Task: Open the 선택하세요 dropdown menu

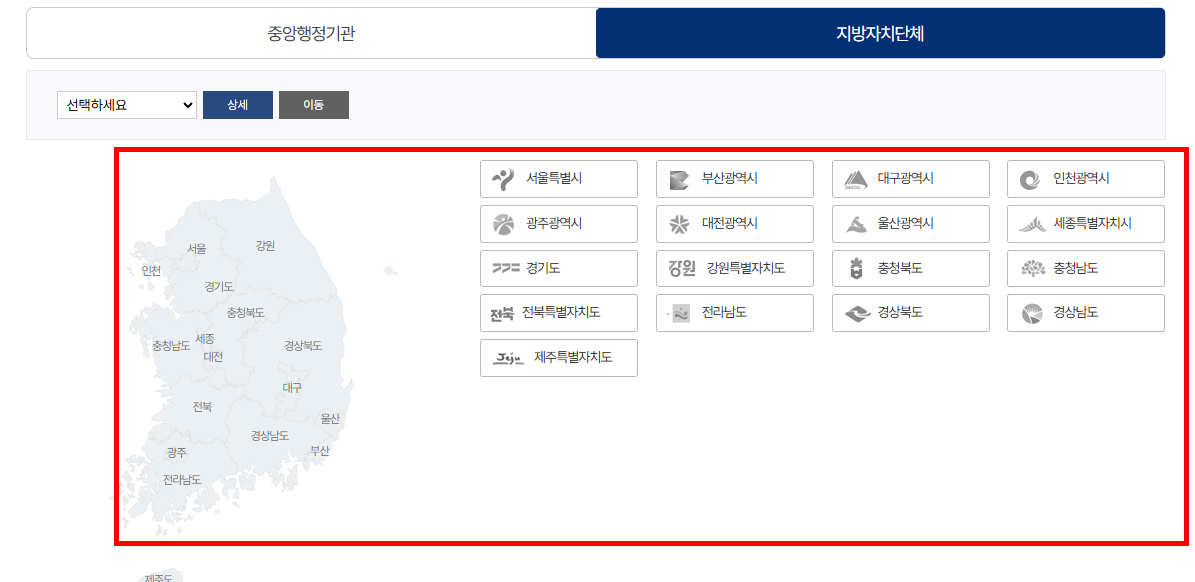Action: click(x=126, y=104)
